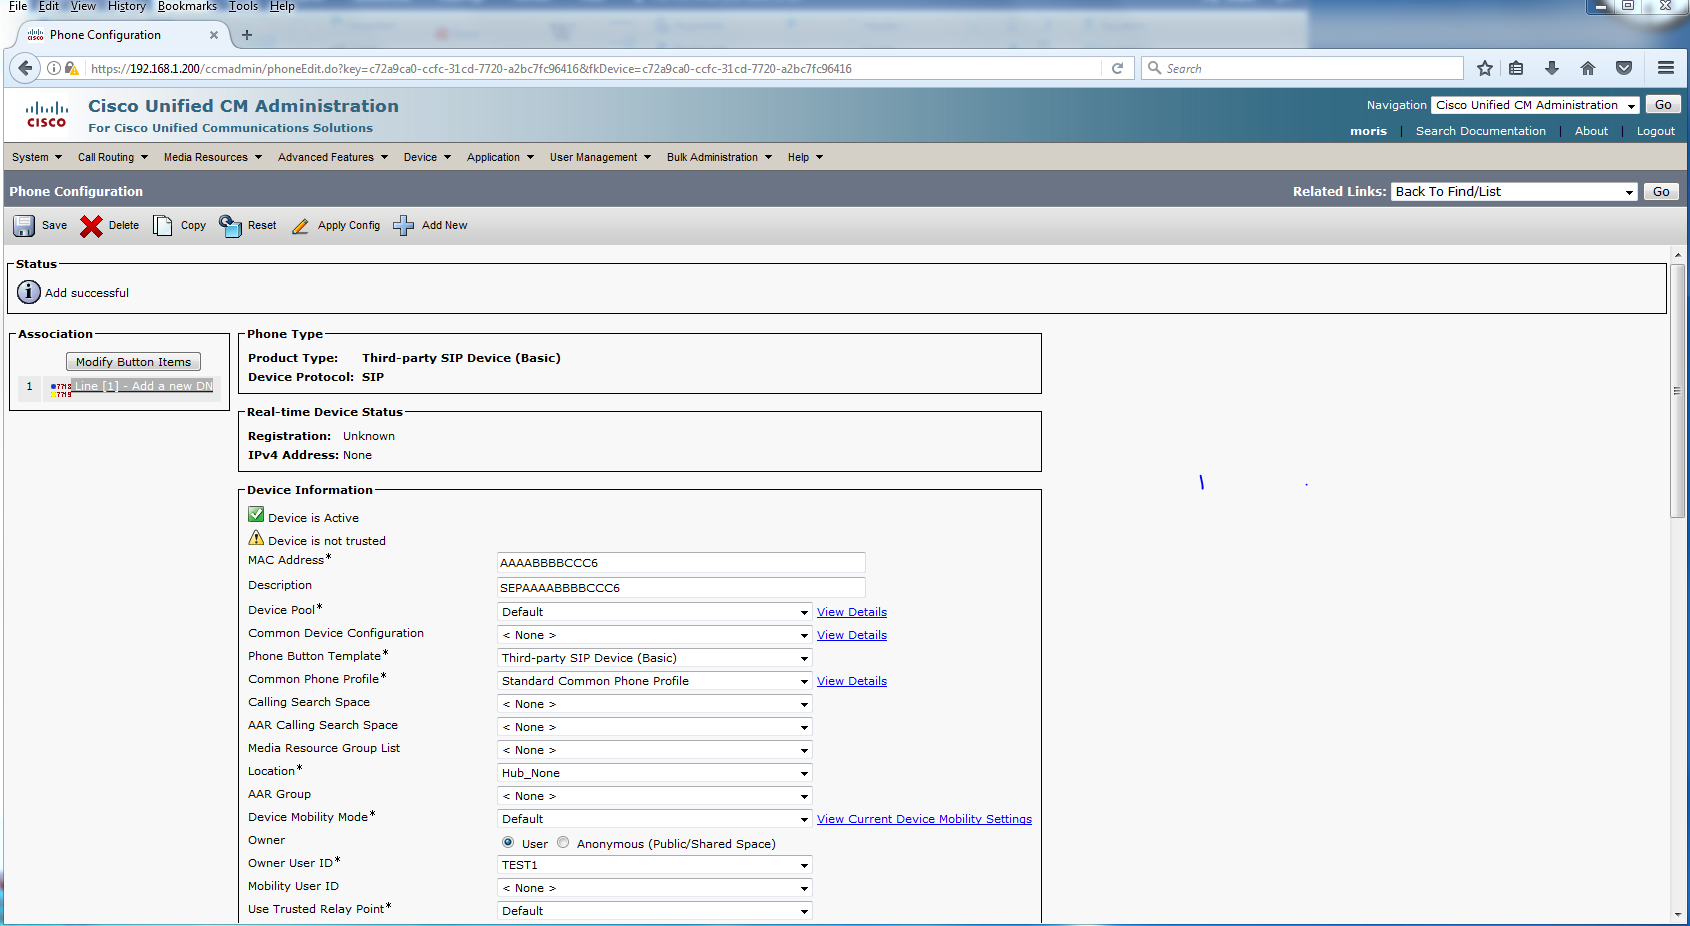Click in the MAC Address field
Screen dimensions: 1690x926
[681, 563]
